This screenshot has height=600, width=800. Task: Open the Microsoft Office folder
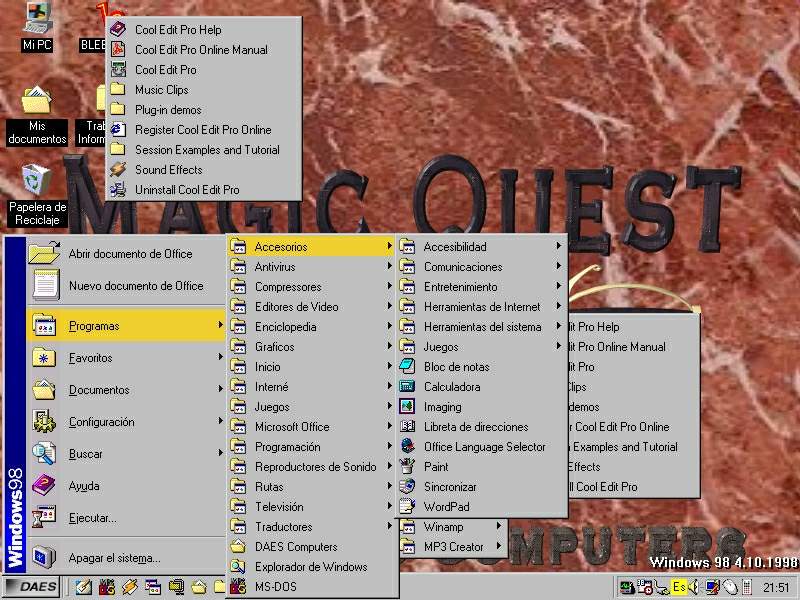pos(312,427)
